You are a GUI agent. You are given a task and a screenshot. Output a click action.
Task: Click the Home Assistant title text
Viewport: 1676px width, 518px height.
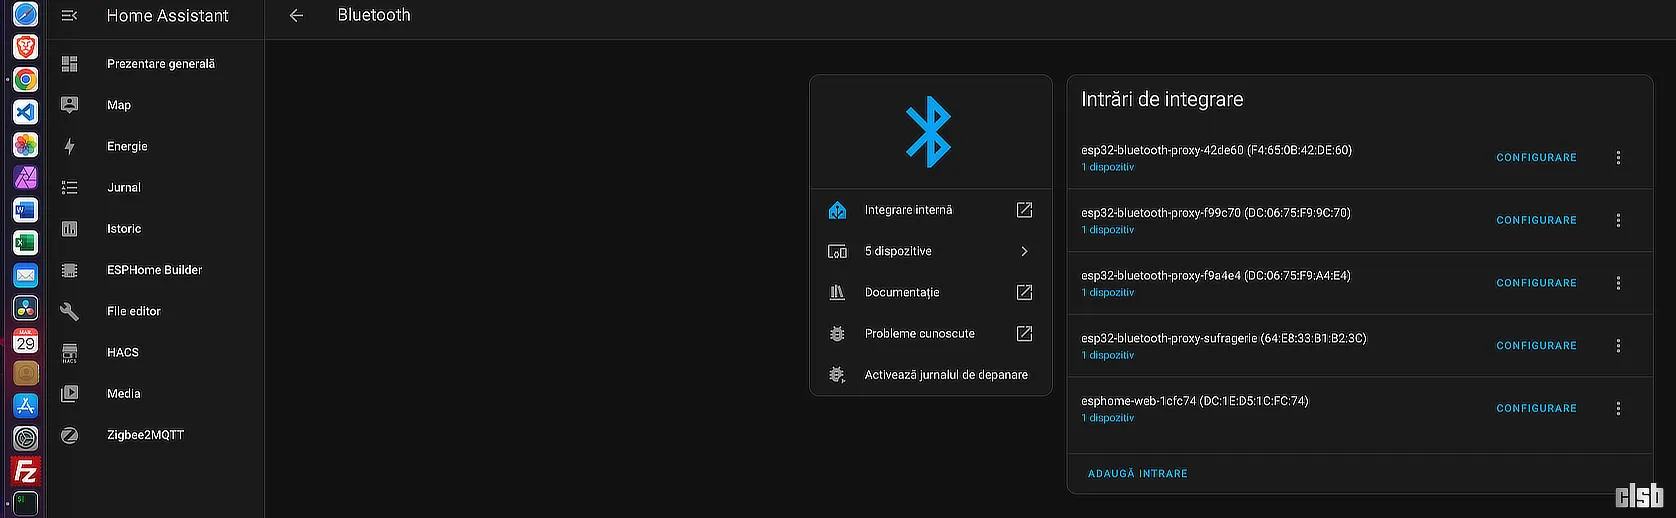pos(168,16)
